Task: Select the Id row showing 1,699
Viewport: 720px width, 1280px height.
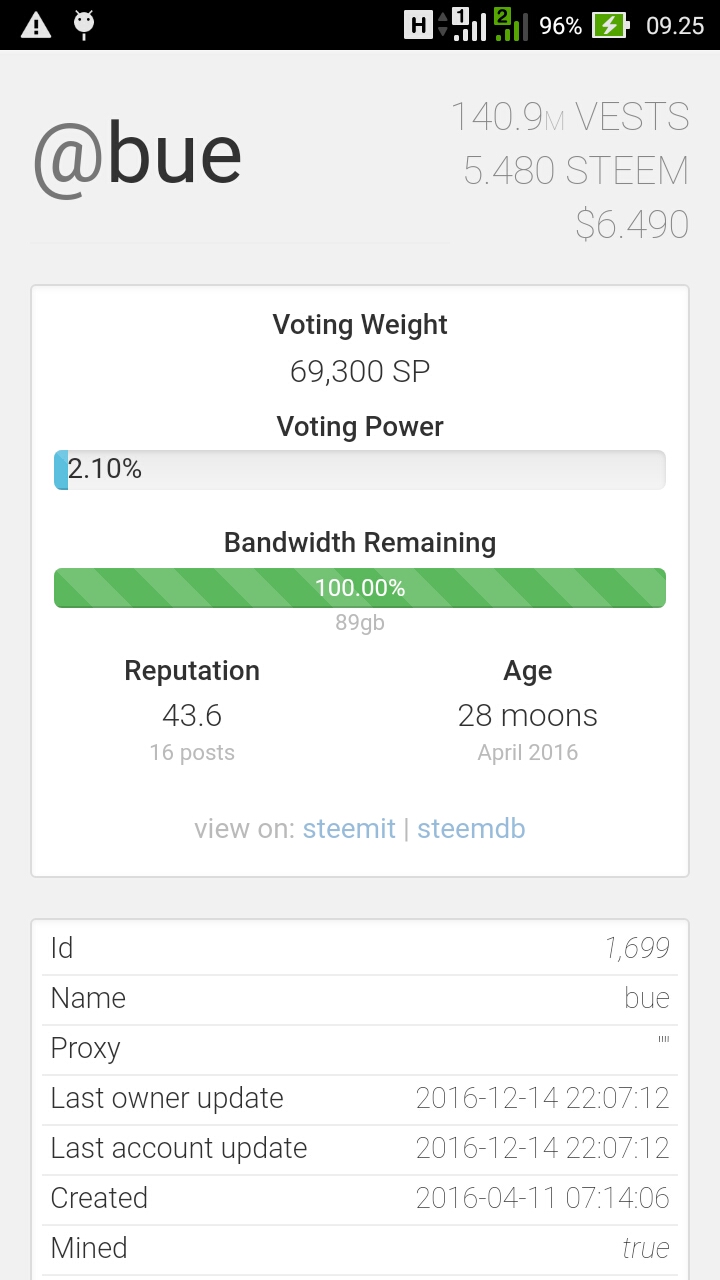Action: [360, 948]
